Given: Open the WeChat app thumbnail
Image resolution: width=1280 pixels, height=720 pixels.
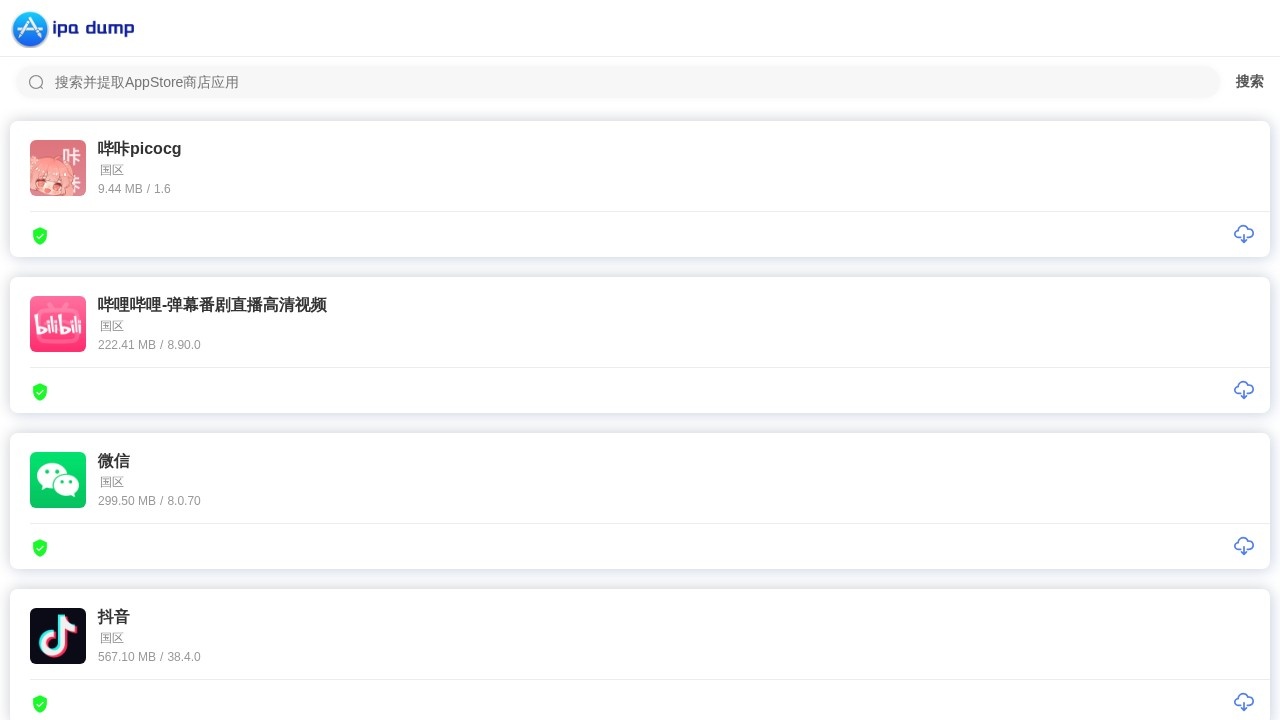Looking at the screenshot, I should (58, 480).
